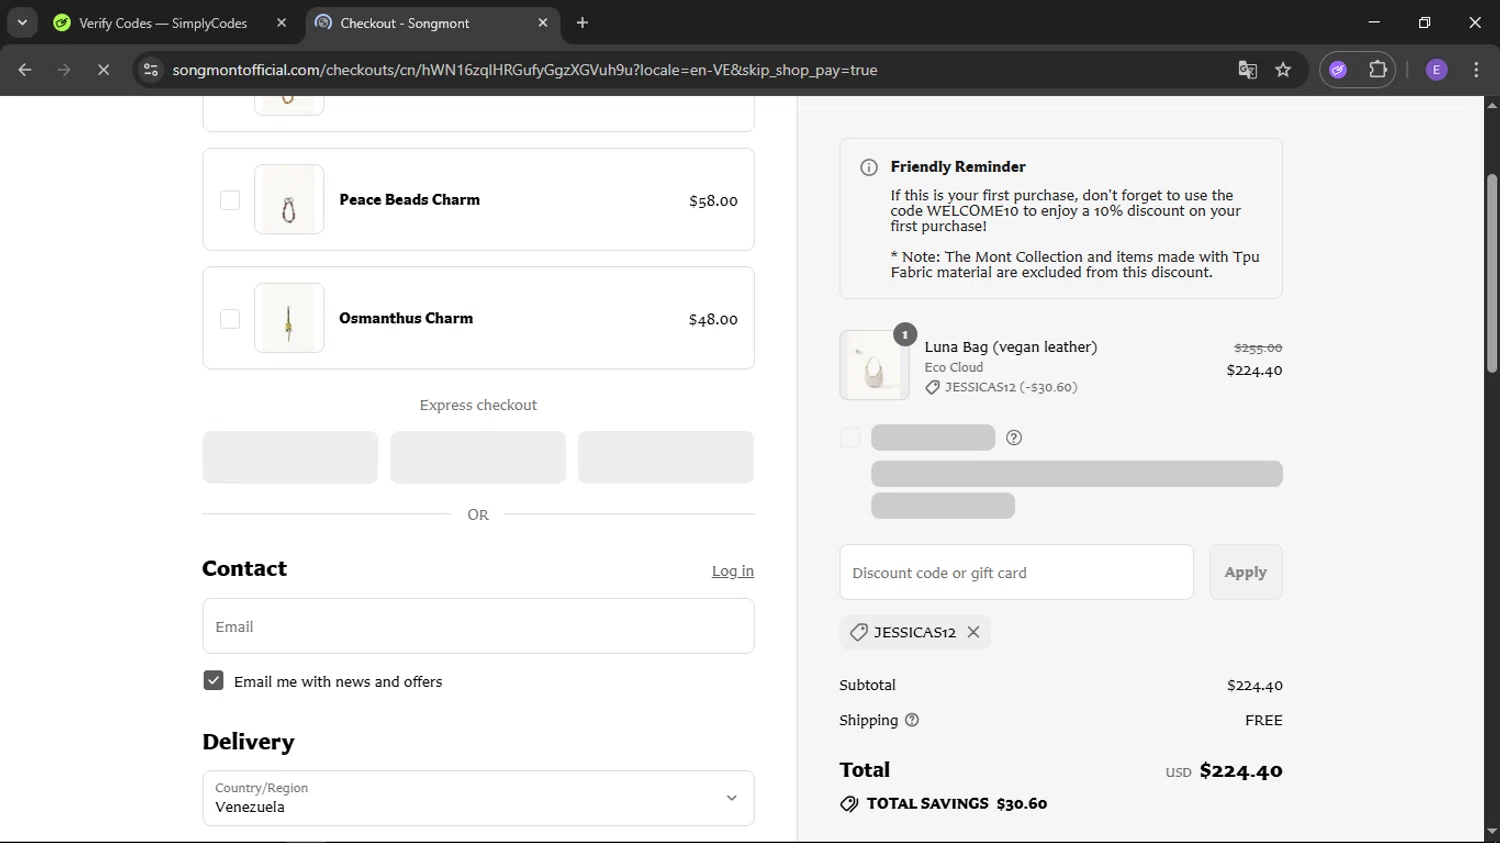The width and height of the screenshot is (1500, 843).
Task: Open the Chrome three-dot menu
Action: click(1476, 70)
